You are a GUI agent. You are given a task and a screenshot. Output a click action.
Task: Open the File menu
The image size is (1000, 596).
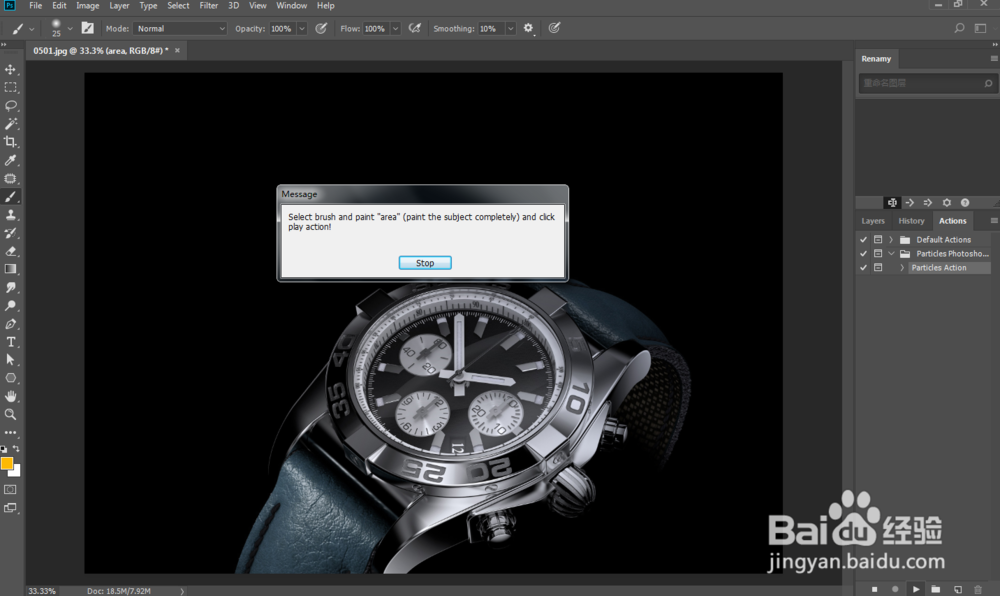coord(36,6)
